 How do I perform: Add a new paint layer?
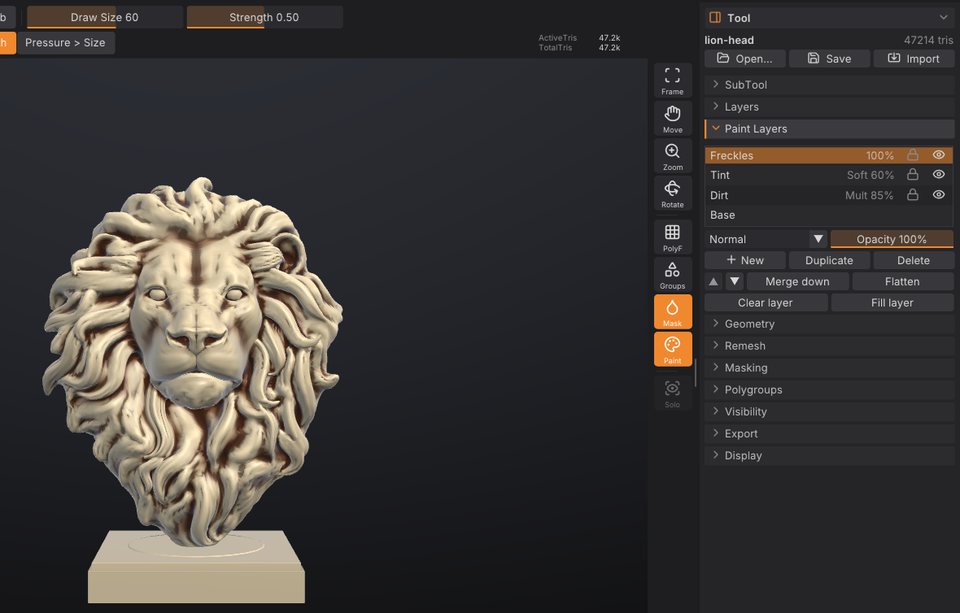(745, 260)
